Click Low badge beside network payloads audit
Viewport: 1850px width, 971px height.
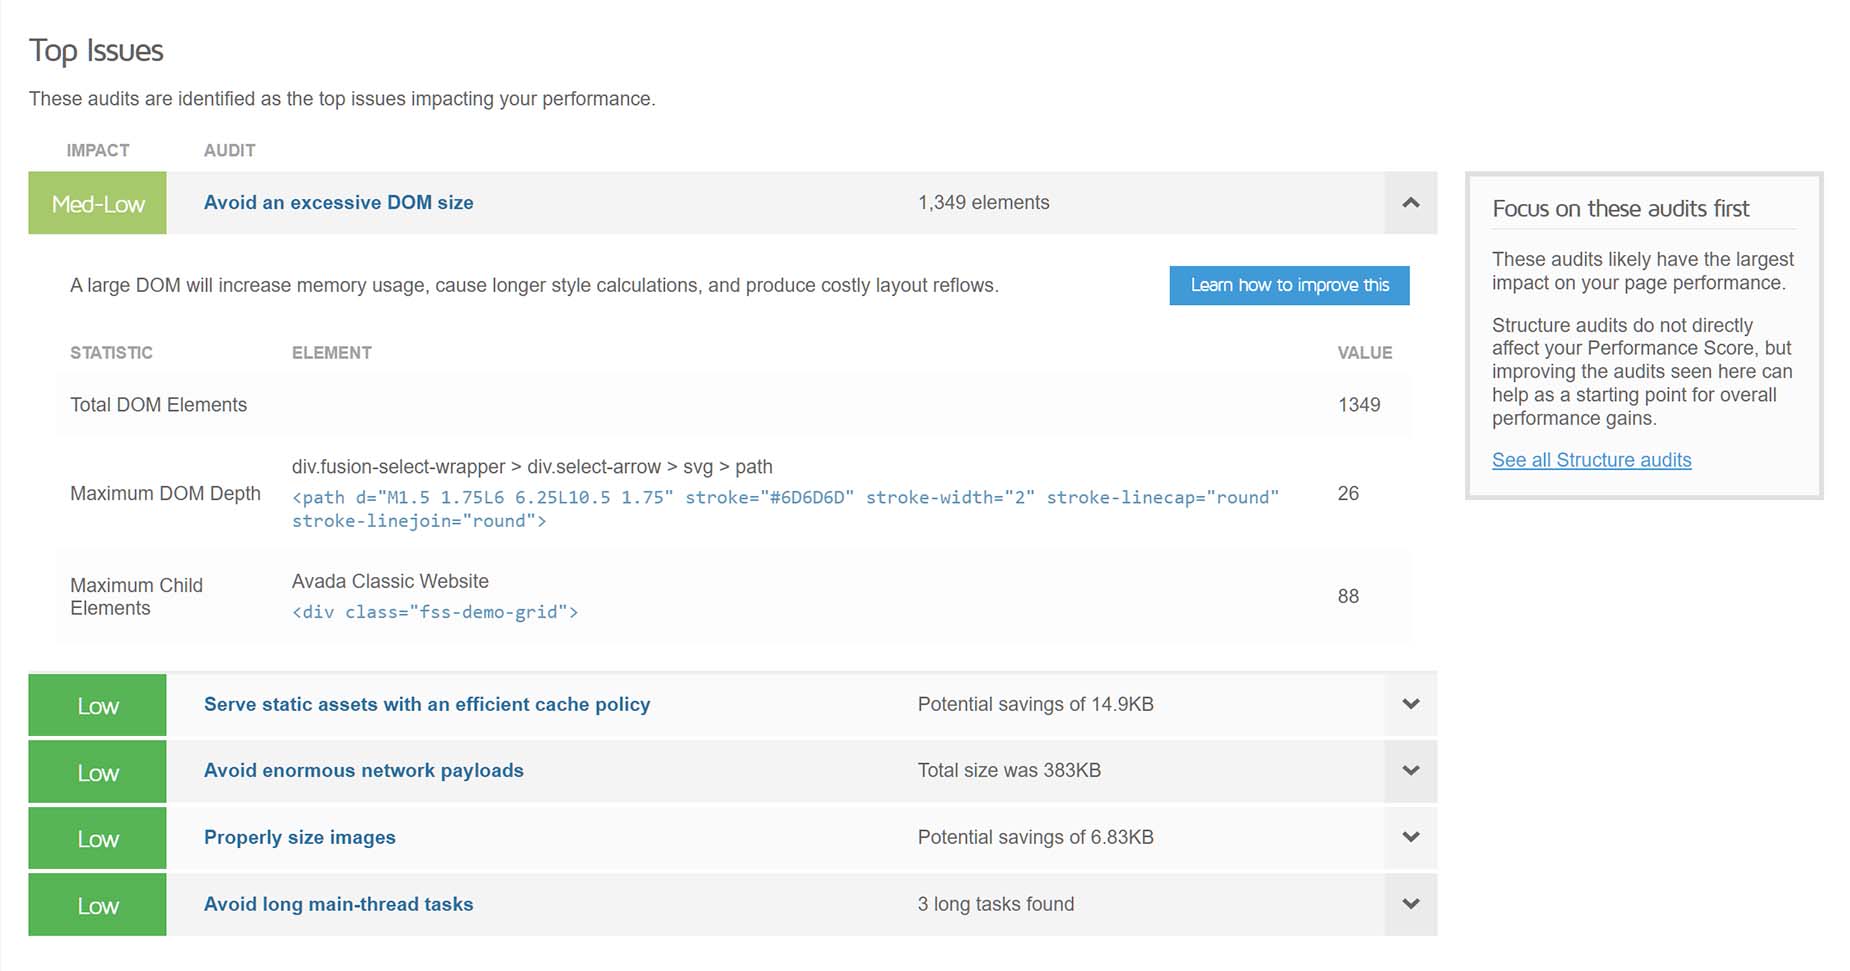click(x=97, y=772)
